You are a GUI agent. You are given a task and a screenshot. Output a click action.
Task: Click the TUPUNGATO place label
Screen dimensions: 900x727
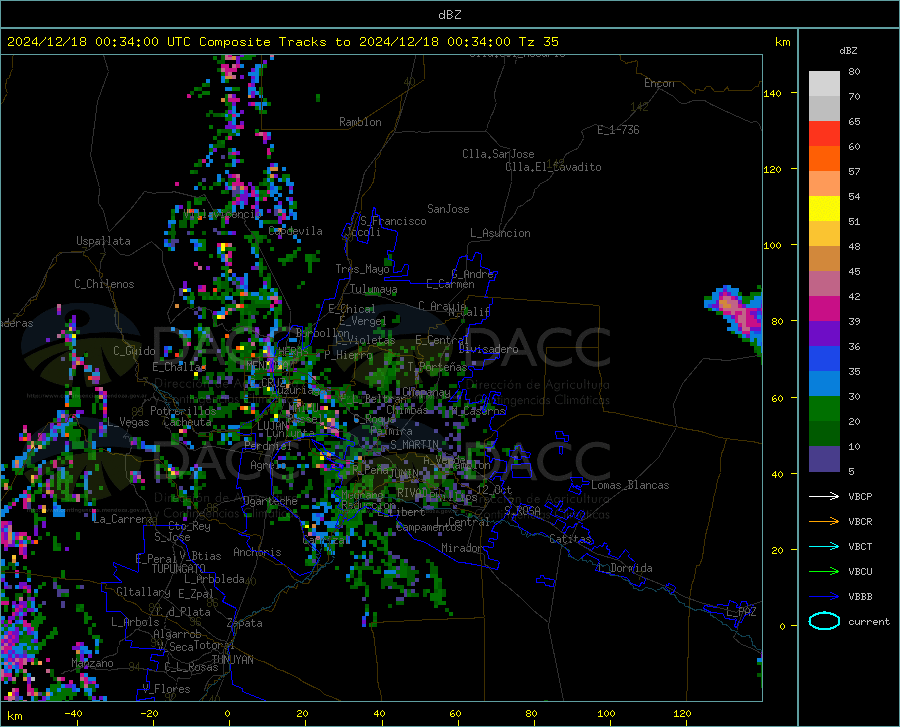click(x=179, y=569)
